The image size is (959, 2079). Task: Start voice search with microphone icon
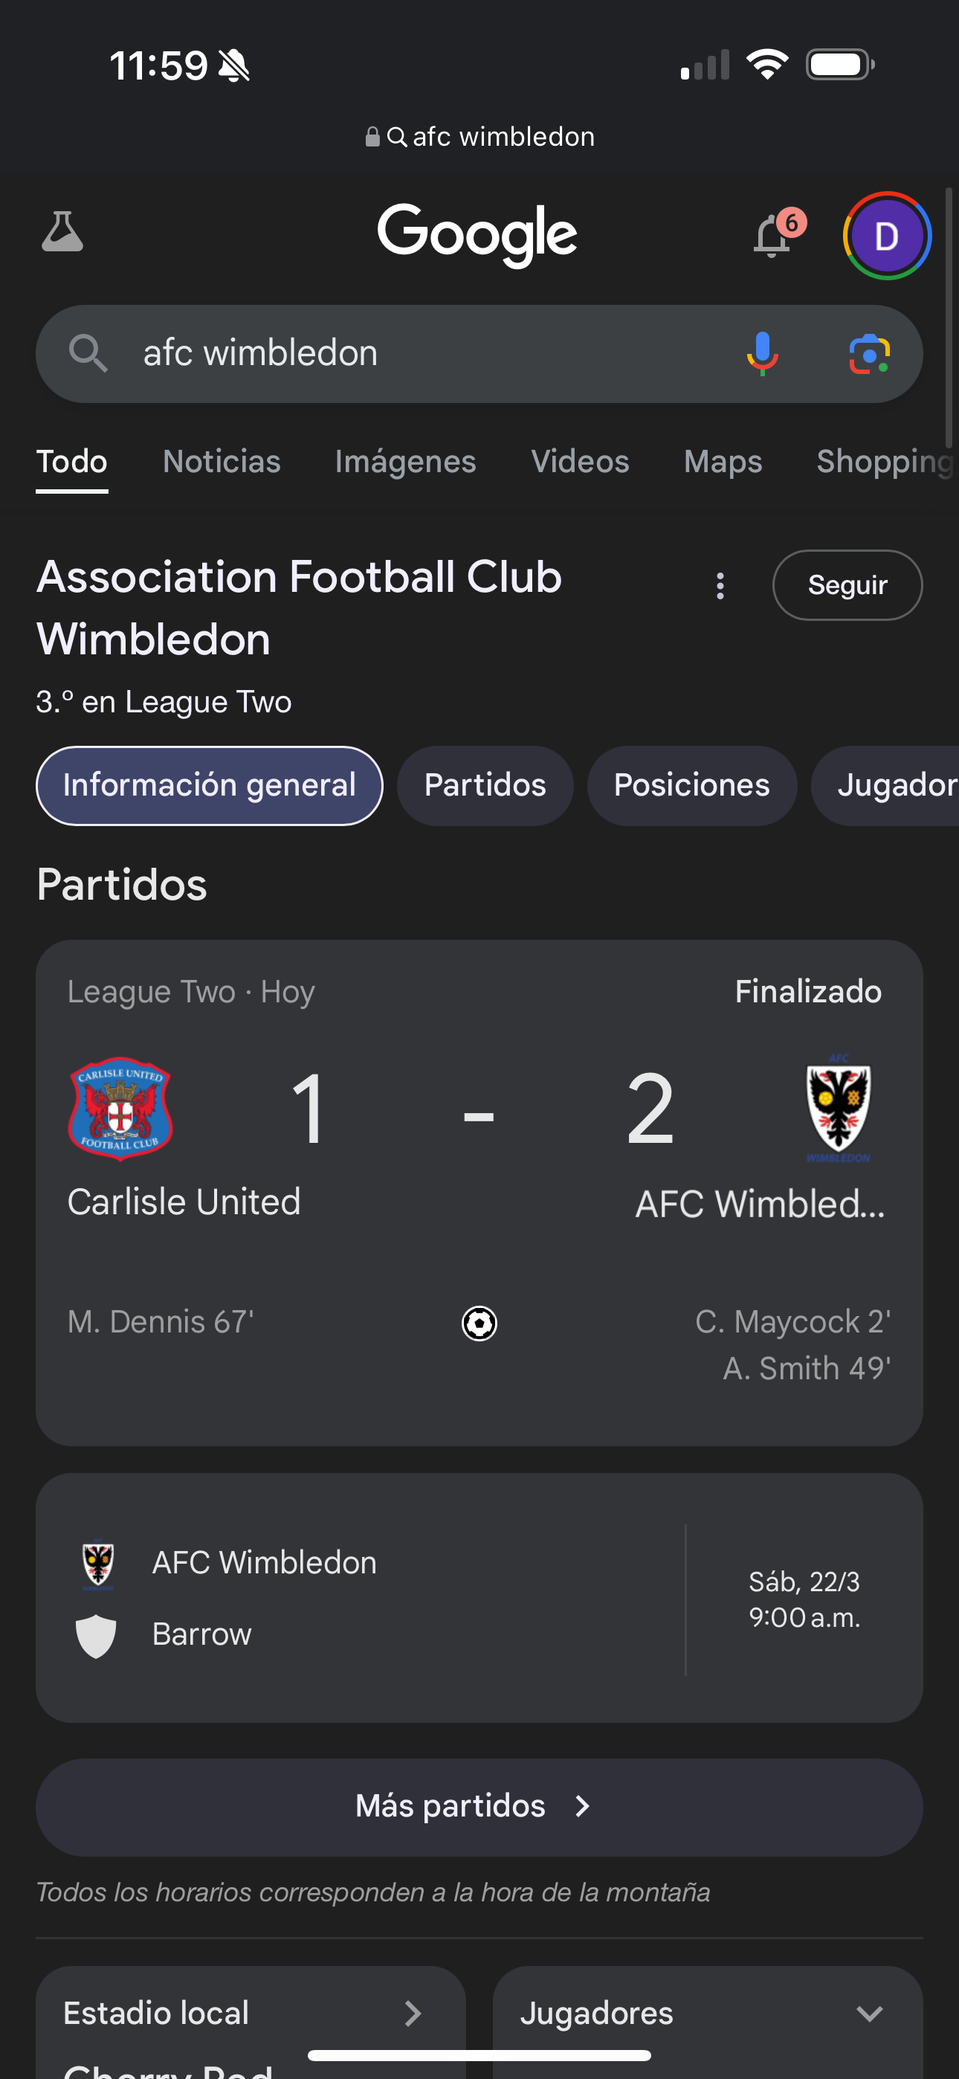click(762, 354)
